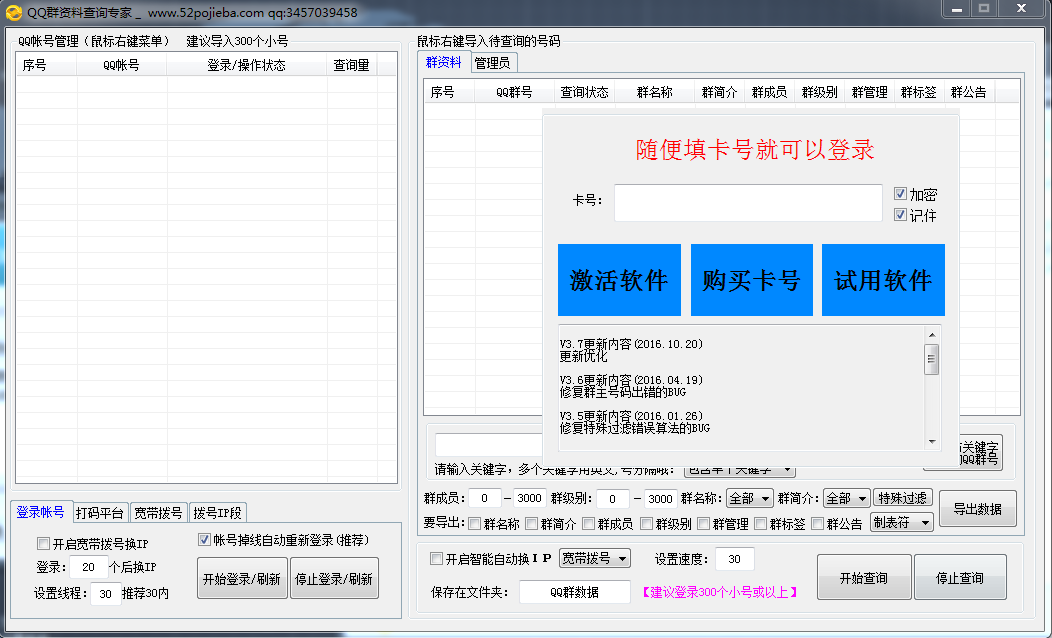Image resolution: width=1052 pixels, height=638 pixels.
Task: Click the 群公告 column header
Action: pos(969,93)
